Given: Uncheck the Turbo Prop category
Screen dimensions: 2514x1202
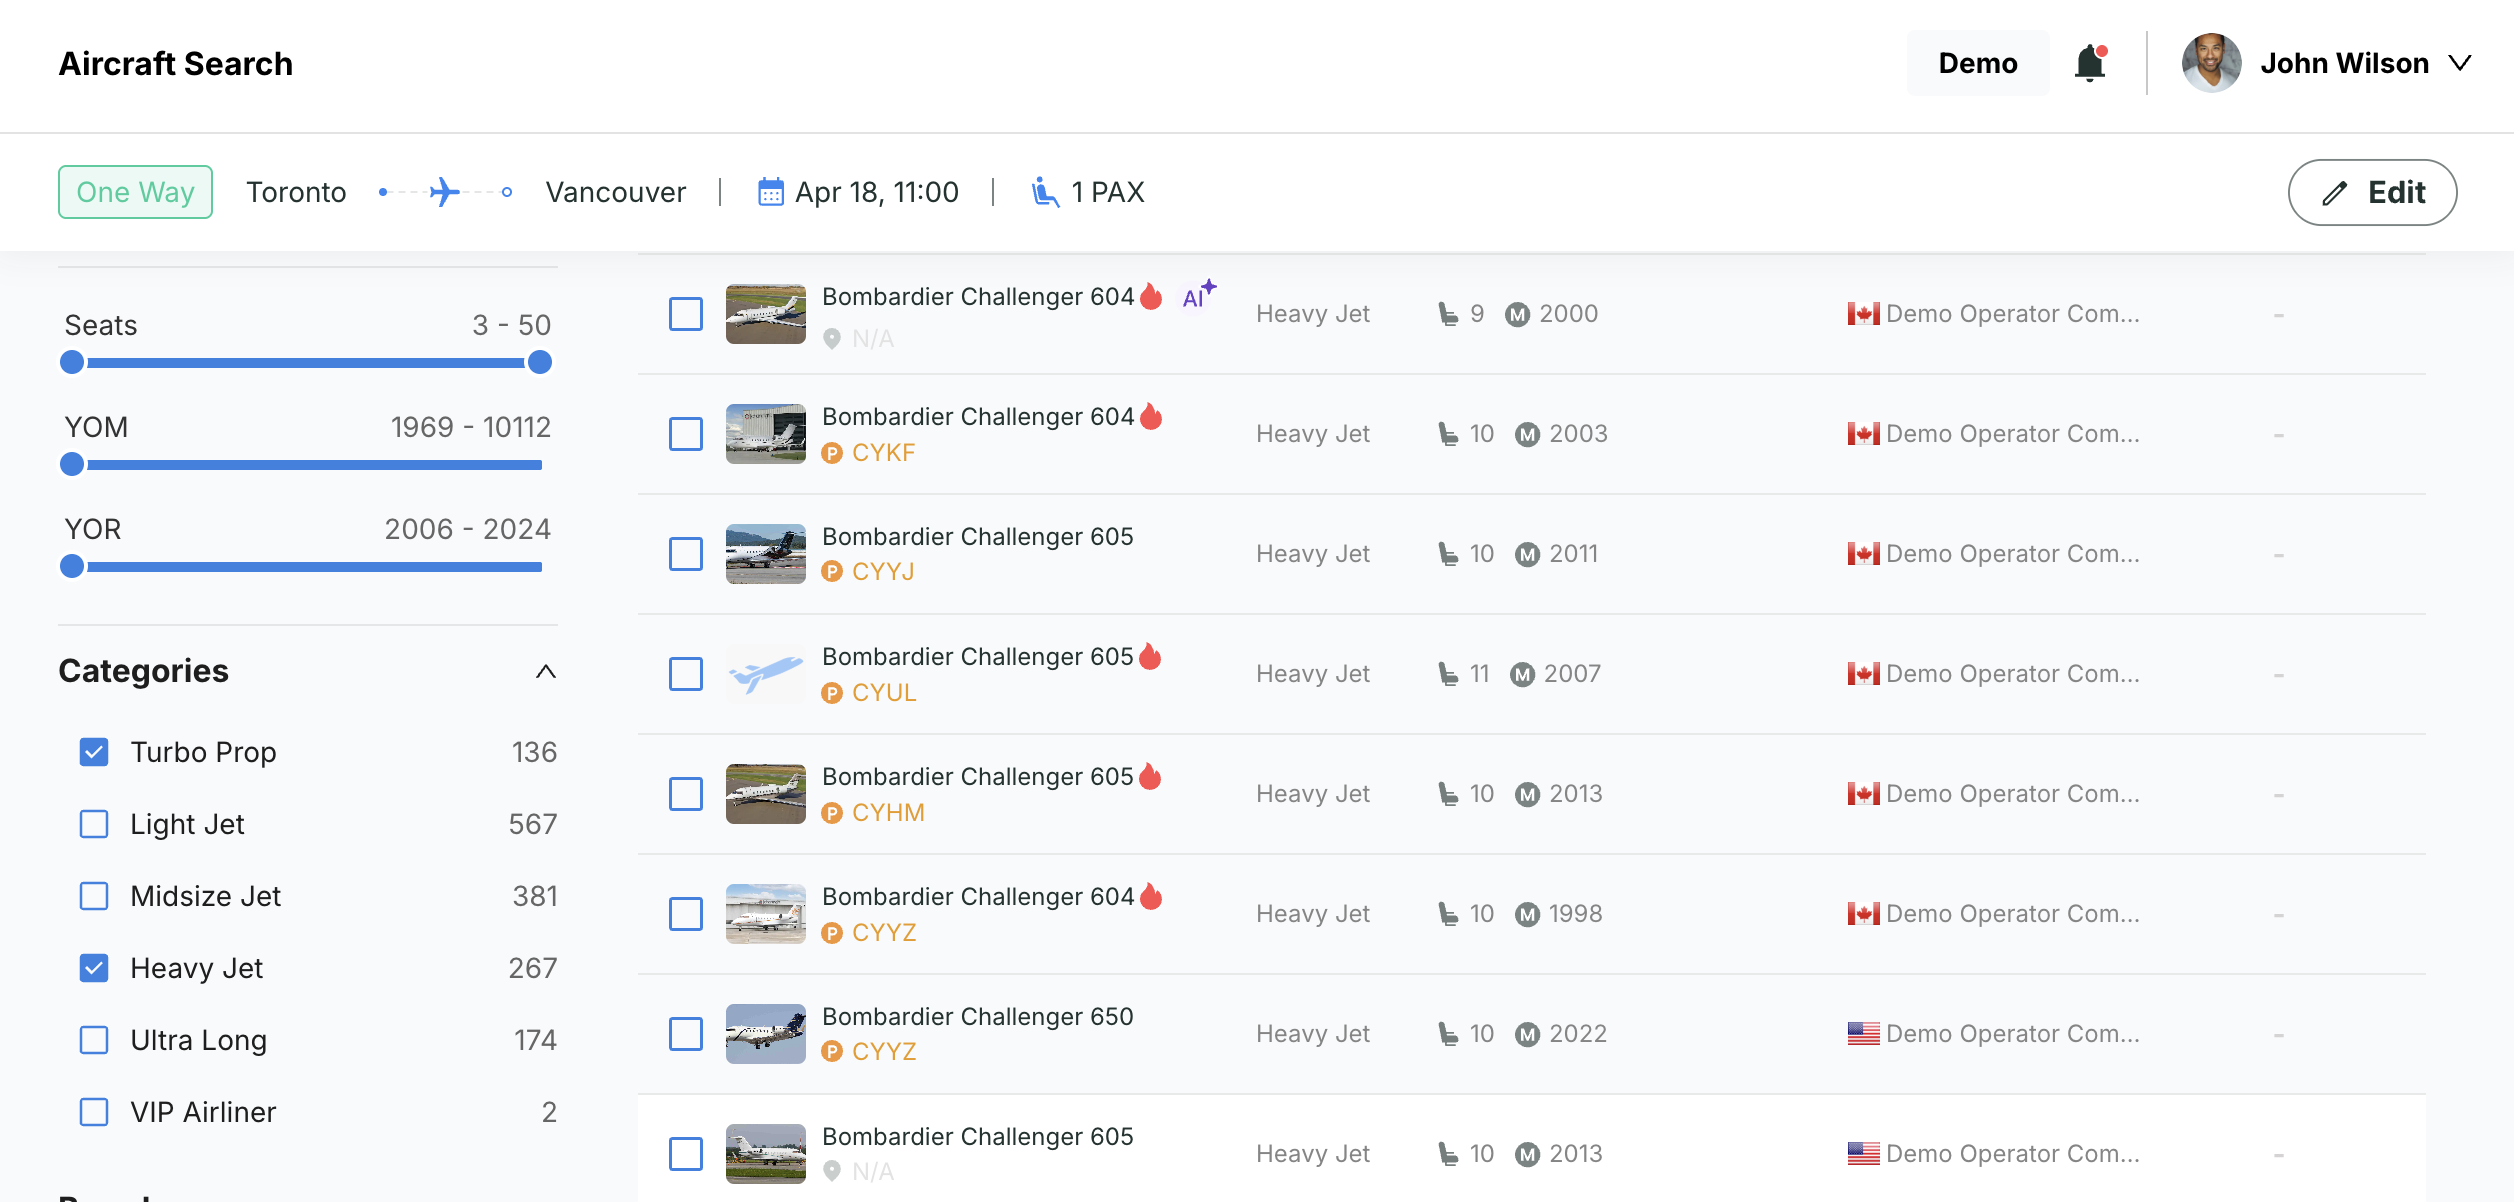Looking at the screenshot, I should coord(94,752).
